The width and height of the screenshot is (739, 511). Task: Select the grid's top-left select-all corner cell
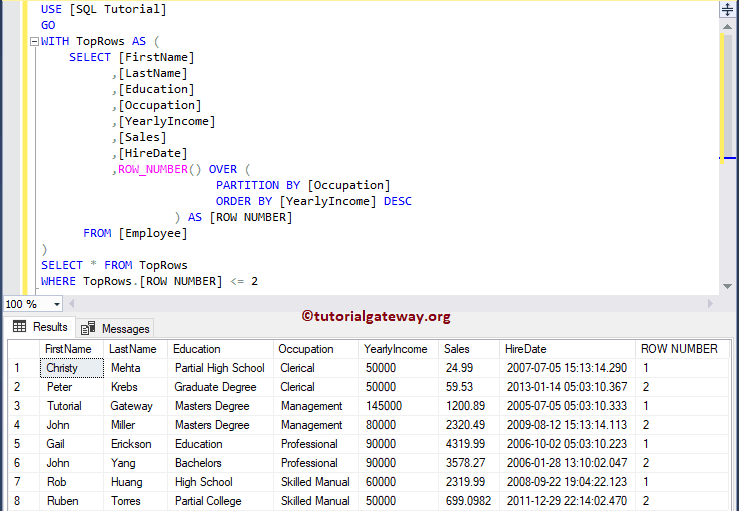[x=22, y=349]
